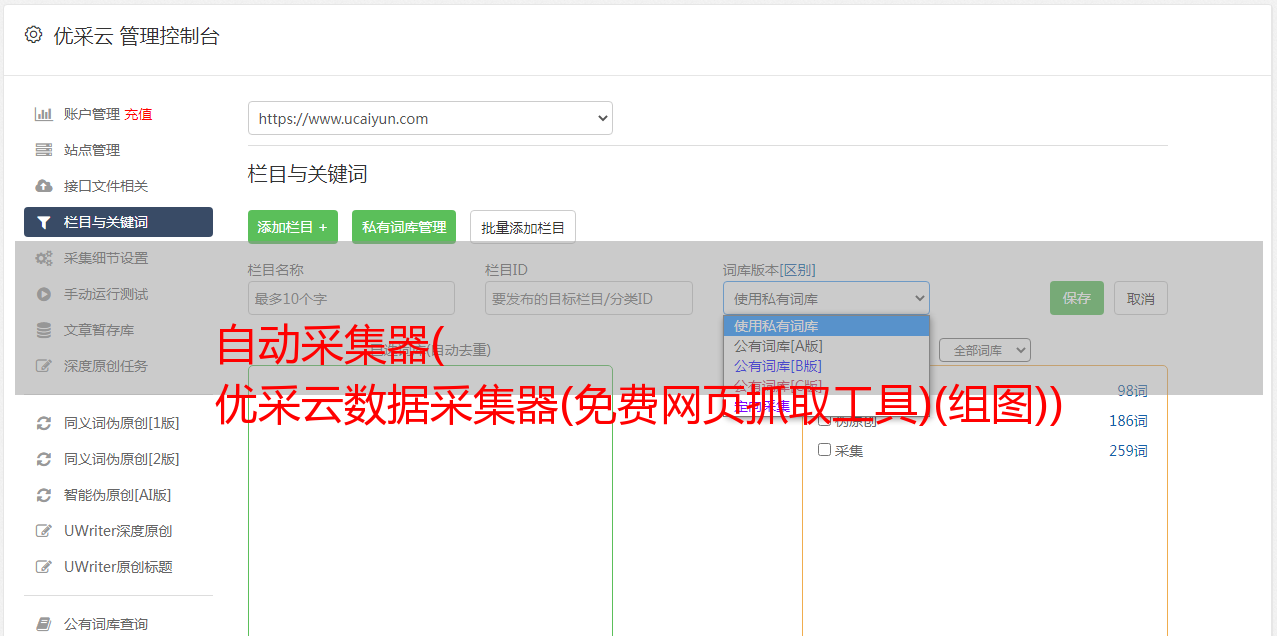
Task: Choose 公有词库[A版] in the dropdown list
Action: point(826,346)
